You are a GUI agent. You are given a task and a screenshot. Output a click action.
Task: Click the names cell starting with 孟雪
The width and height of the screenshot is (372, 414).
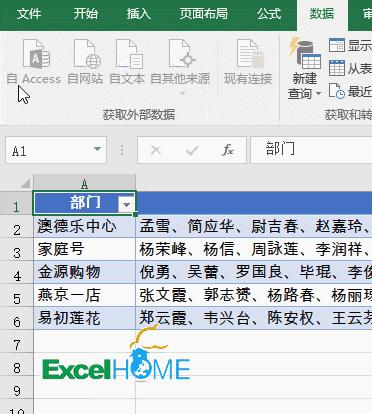(x=254, y=226)
